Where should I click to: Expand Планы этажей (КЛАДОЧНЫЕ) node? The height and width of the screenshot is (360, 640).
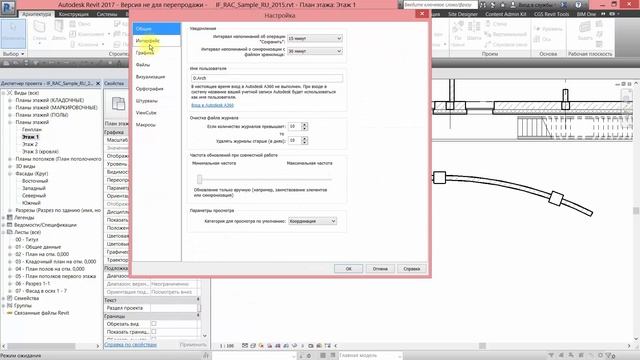[x=10, y=100]
